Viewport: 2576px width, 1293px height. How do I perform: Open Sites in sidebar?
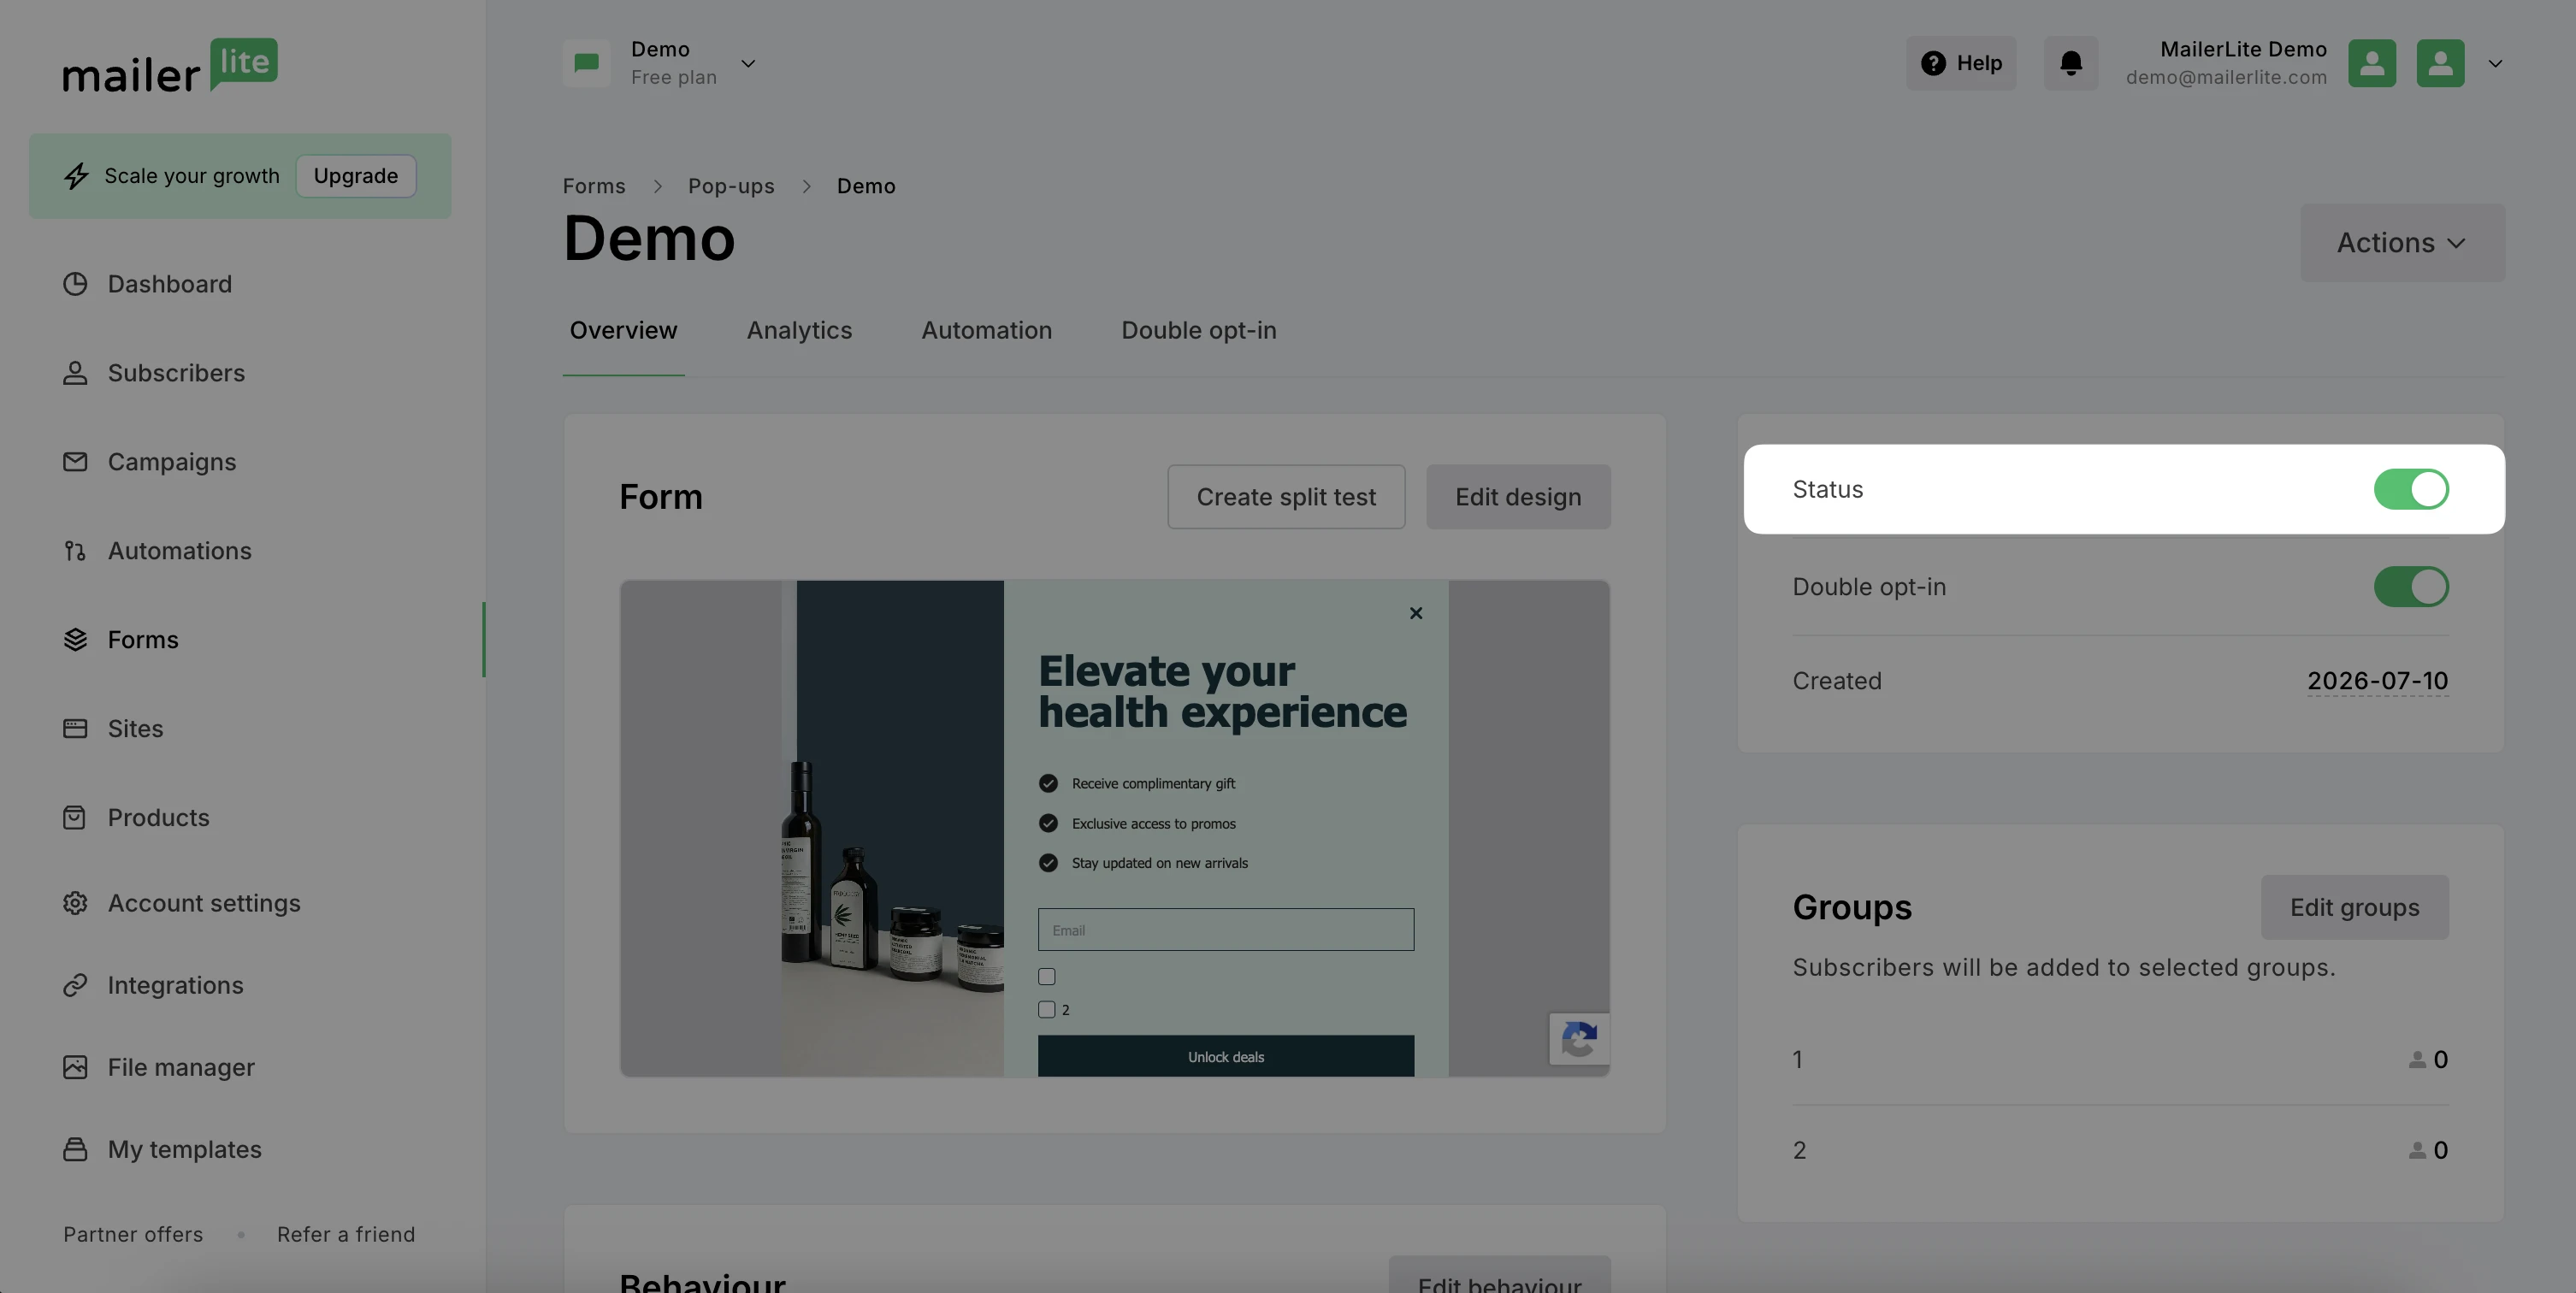[135, 729]
